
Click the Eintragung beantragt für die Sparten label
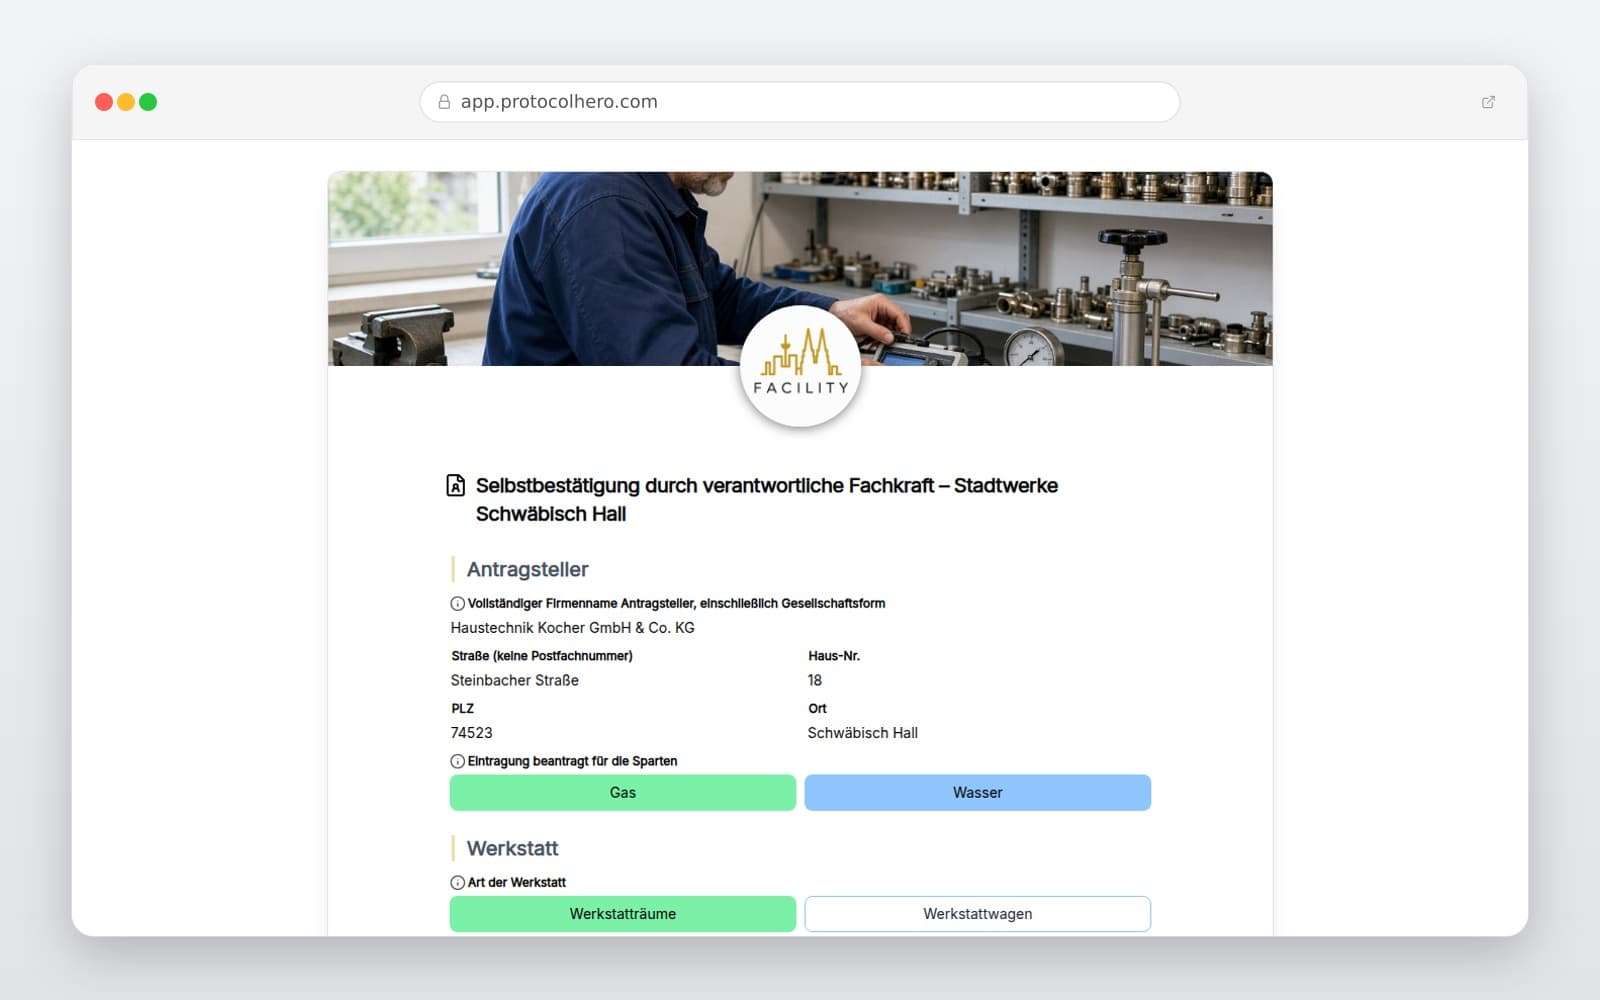tap(572, 762)
